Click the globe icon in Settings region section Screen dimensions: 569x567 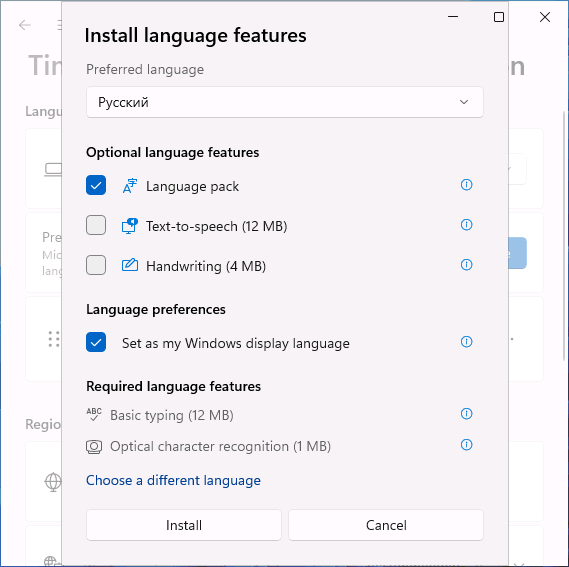pos(53,482)
